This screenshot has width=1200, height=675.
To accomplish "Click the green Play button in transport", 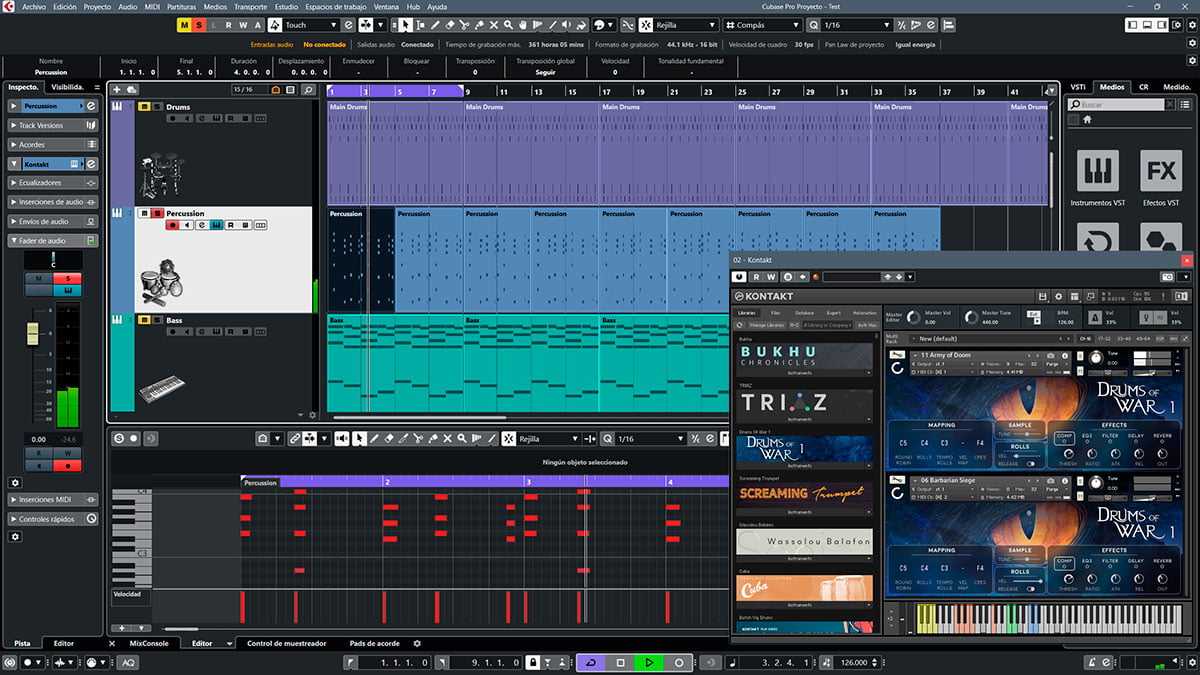I will click(x=649, y=662).
